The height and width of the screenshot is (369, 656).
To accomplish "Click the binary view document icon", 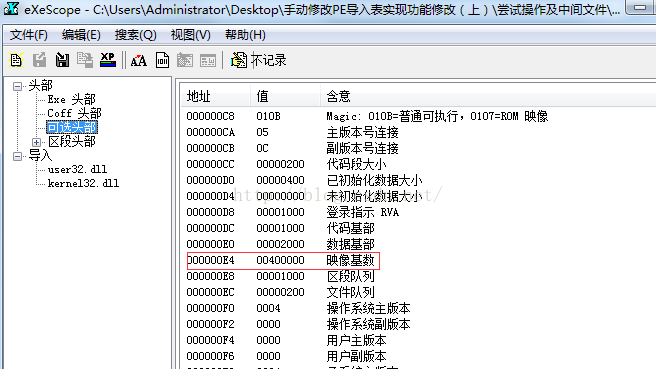I will tap(162, 60).
